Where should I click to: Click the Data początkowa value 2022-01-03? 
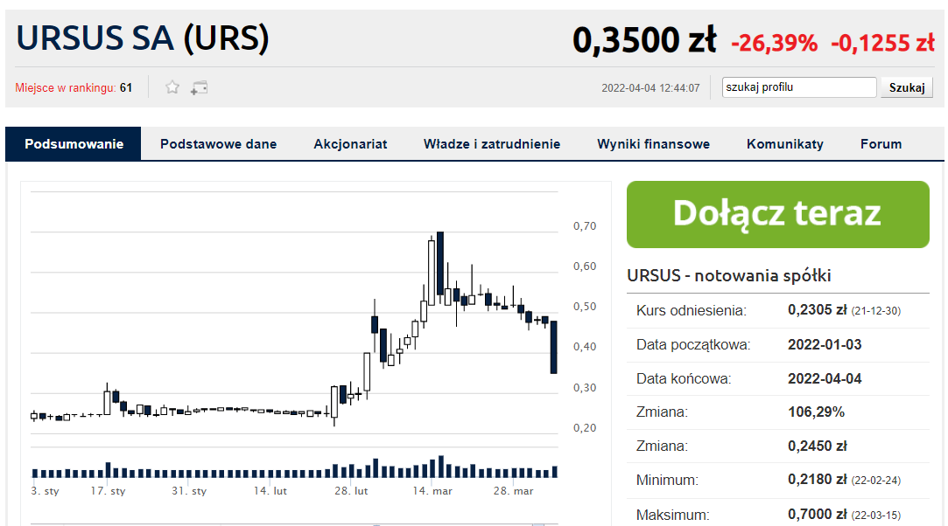824,345
